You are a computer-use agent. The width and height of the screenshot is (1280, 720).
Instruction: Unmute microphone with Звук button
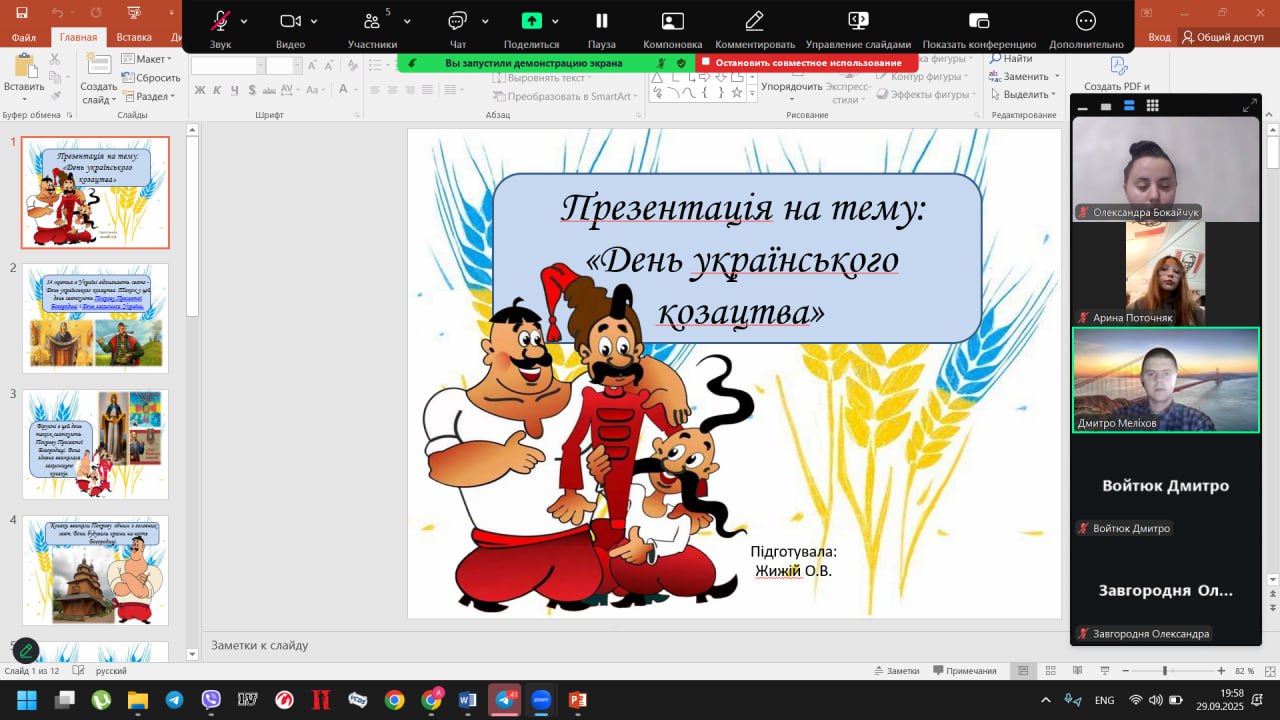click(220, 22)
